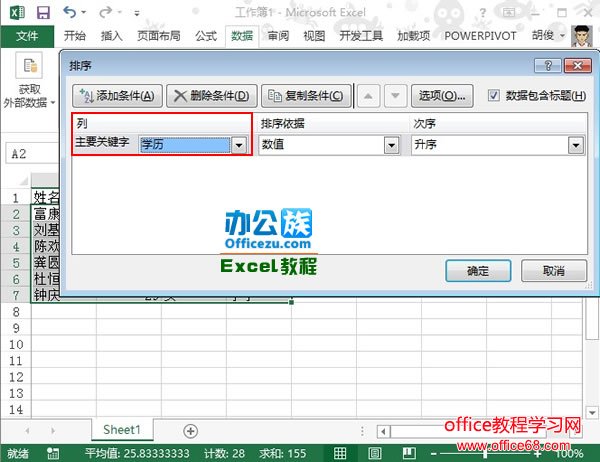This screenshot has height=462, width=600.
Task: Open the 文件 file menu
Action: (27, 36)
